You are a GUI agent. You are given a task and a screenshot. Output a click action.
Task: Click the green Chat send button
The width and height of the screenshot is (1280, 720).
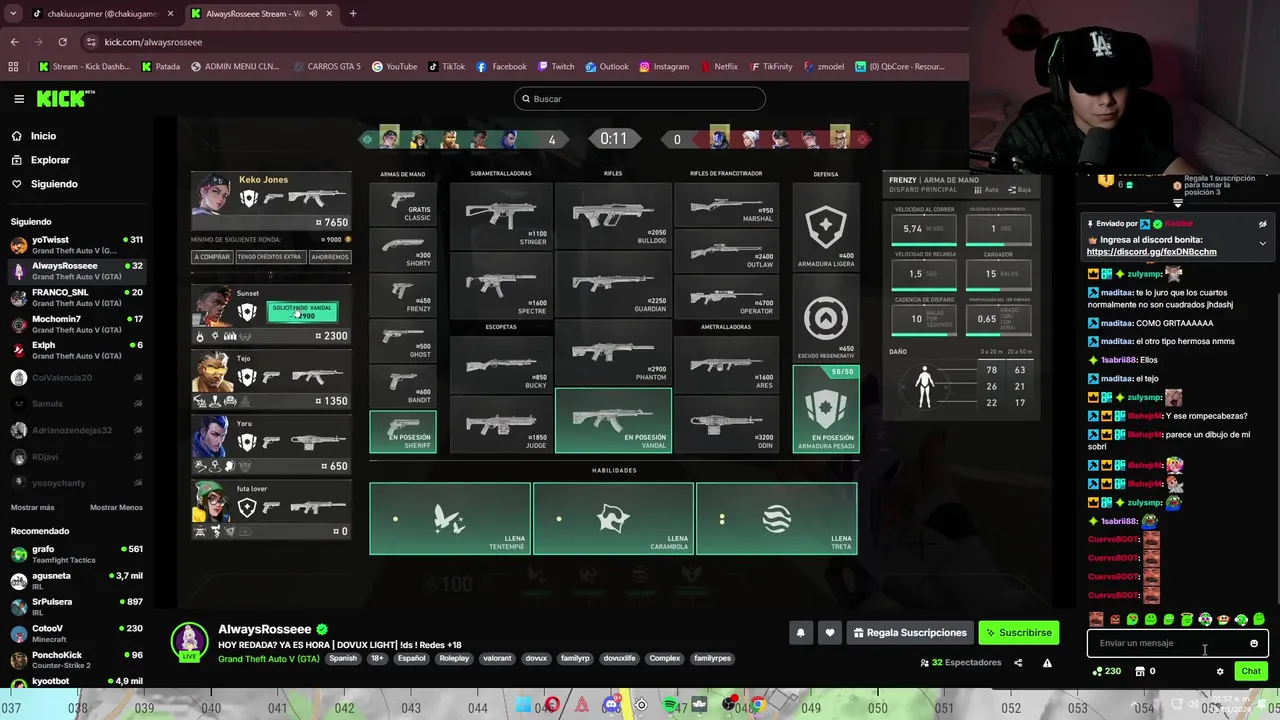click(1250, 671)
